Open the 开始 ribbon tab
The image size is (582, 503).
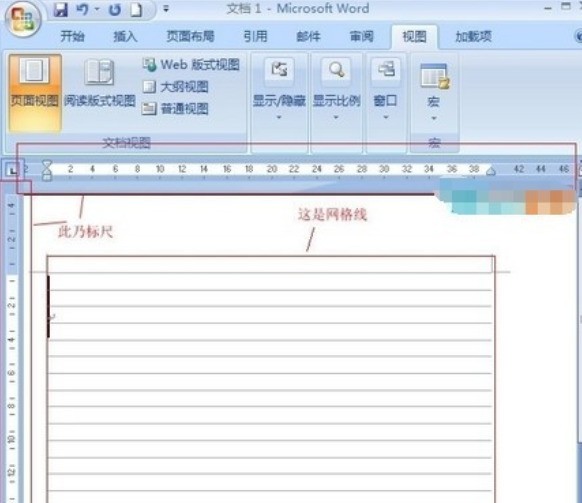click(72, 36)
